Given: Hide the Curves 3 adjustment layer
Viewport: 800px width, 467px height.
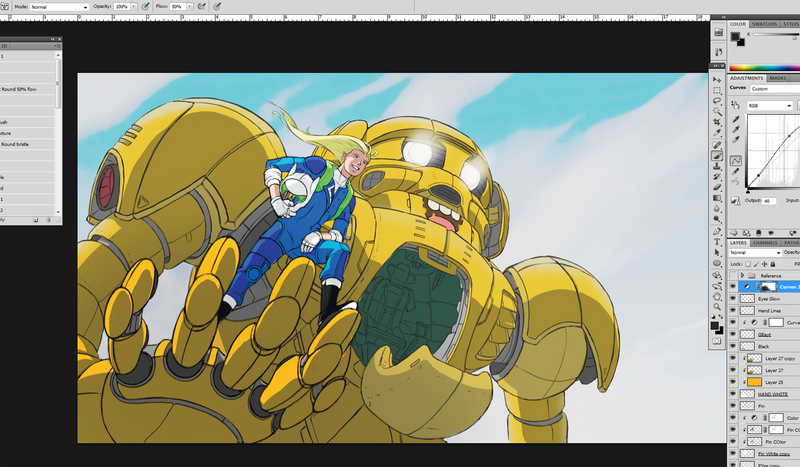Looking at the screenshot, I should click(733, 287).
